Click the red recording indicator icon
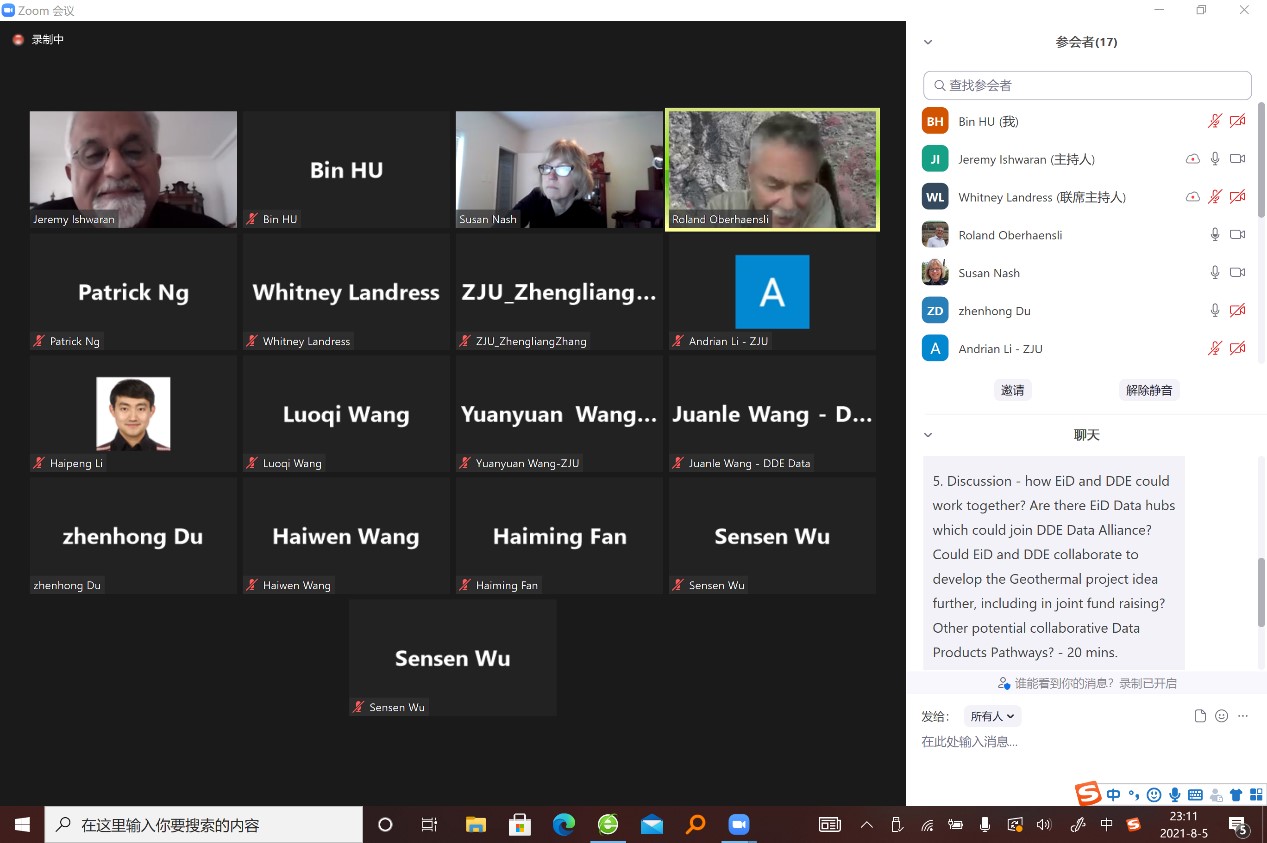1267x843 pixels. (17, 40)
